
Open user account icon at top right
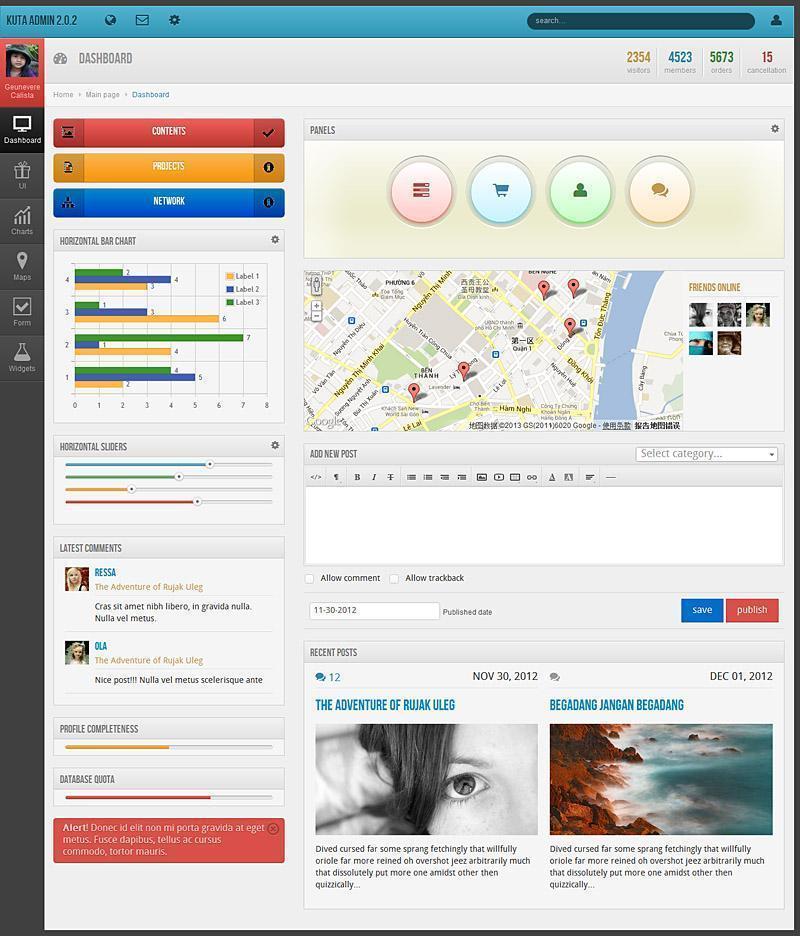click(776, 20)
